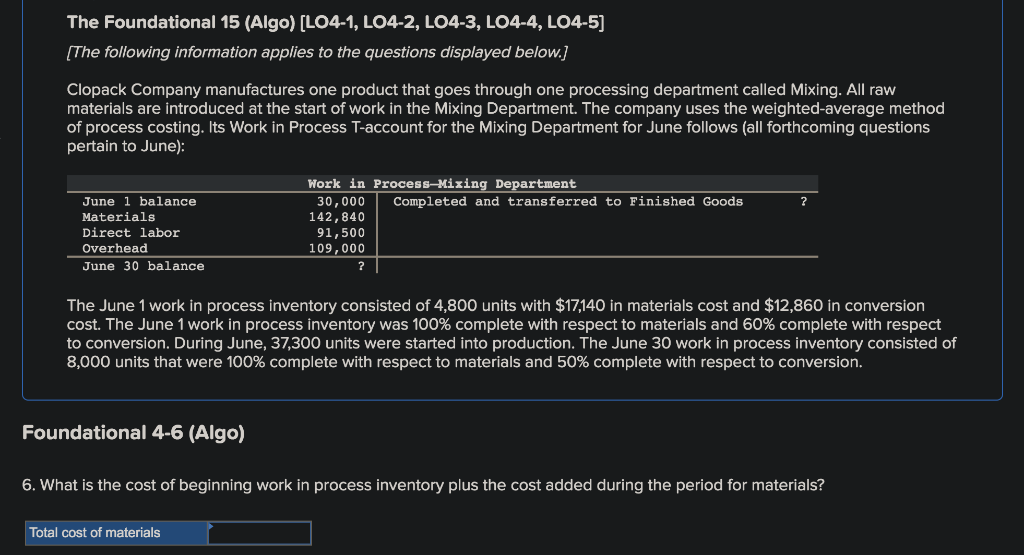Click the June 30 balance question mark
Viewport: 1024px width, 555px height.
(361, 266)
